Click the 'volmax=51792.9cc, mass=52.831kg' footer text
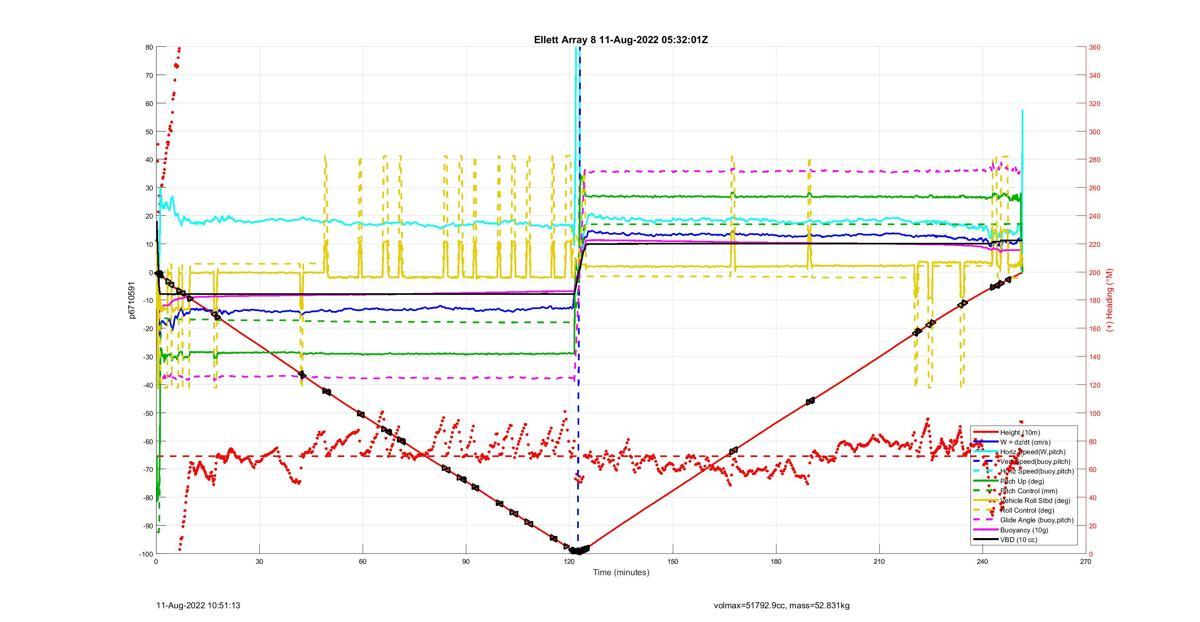 point(782,605)
